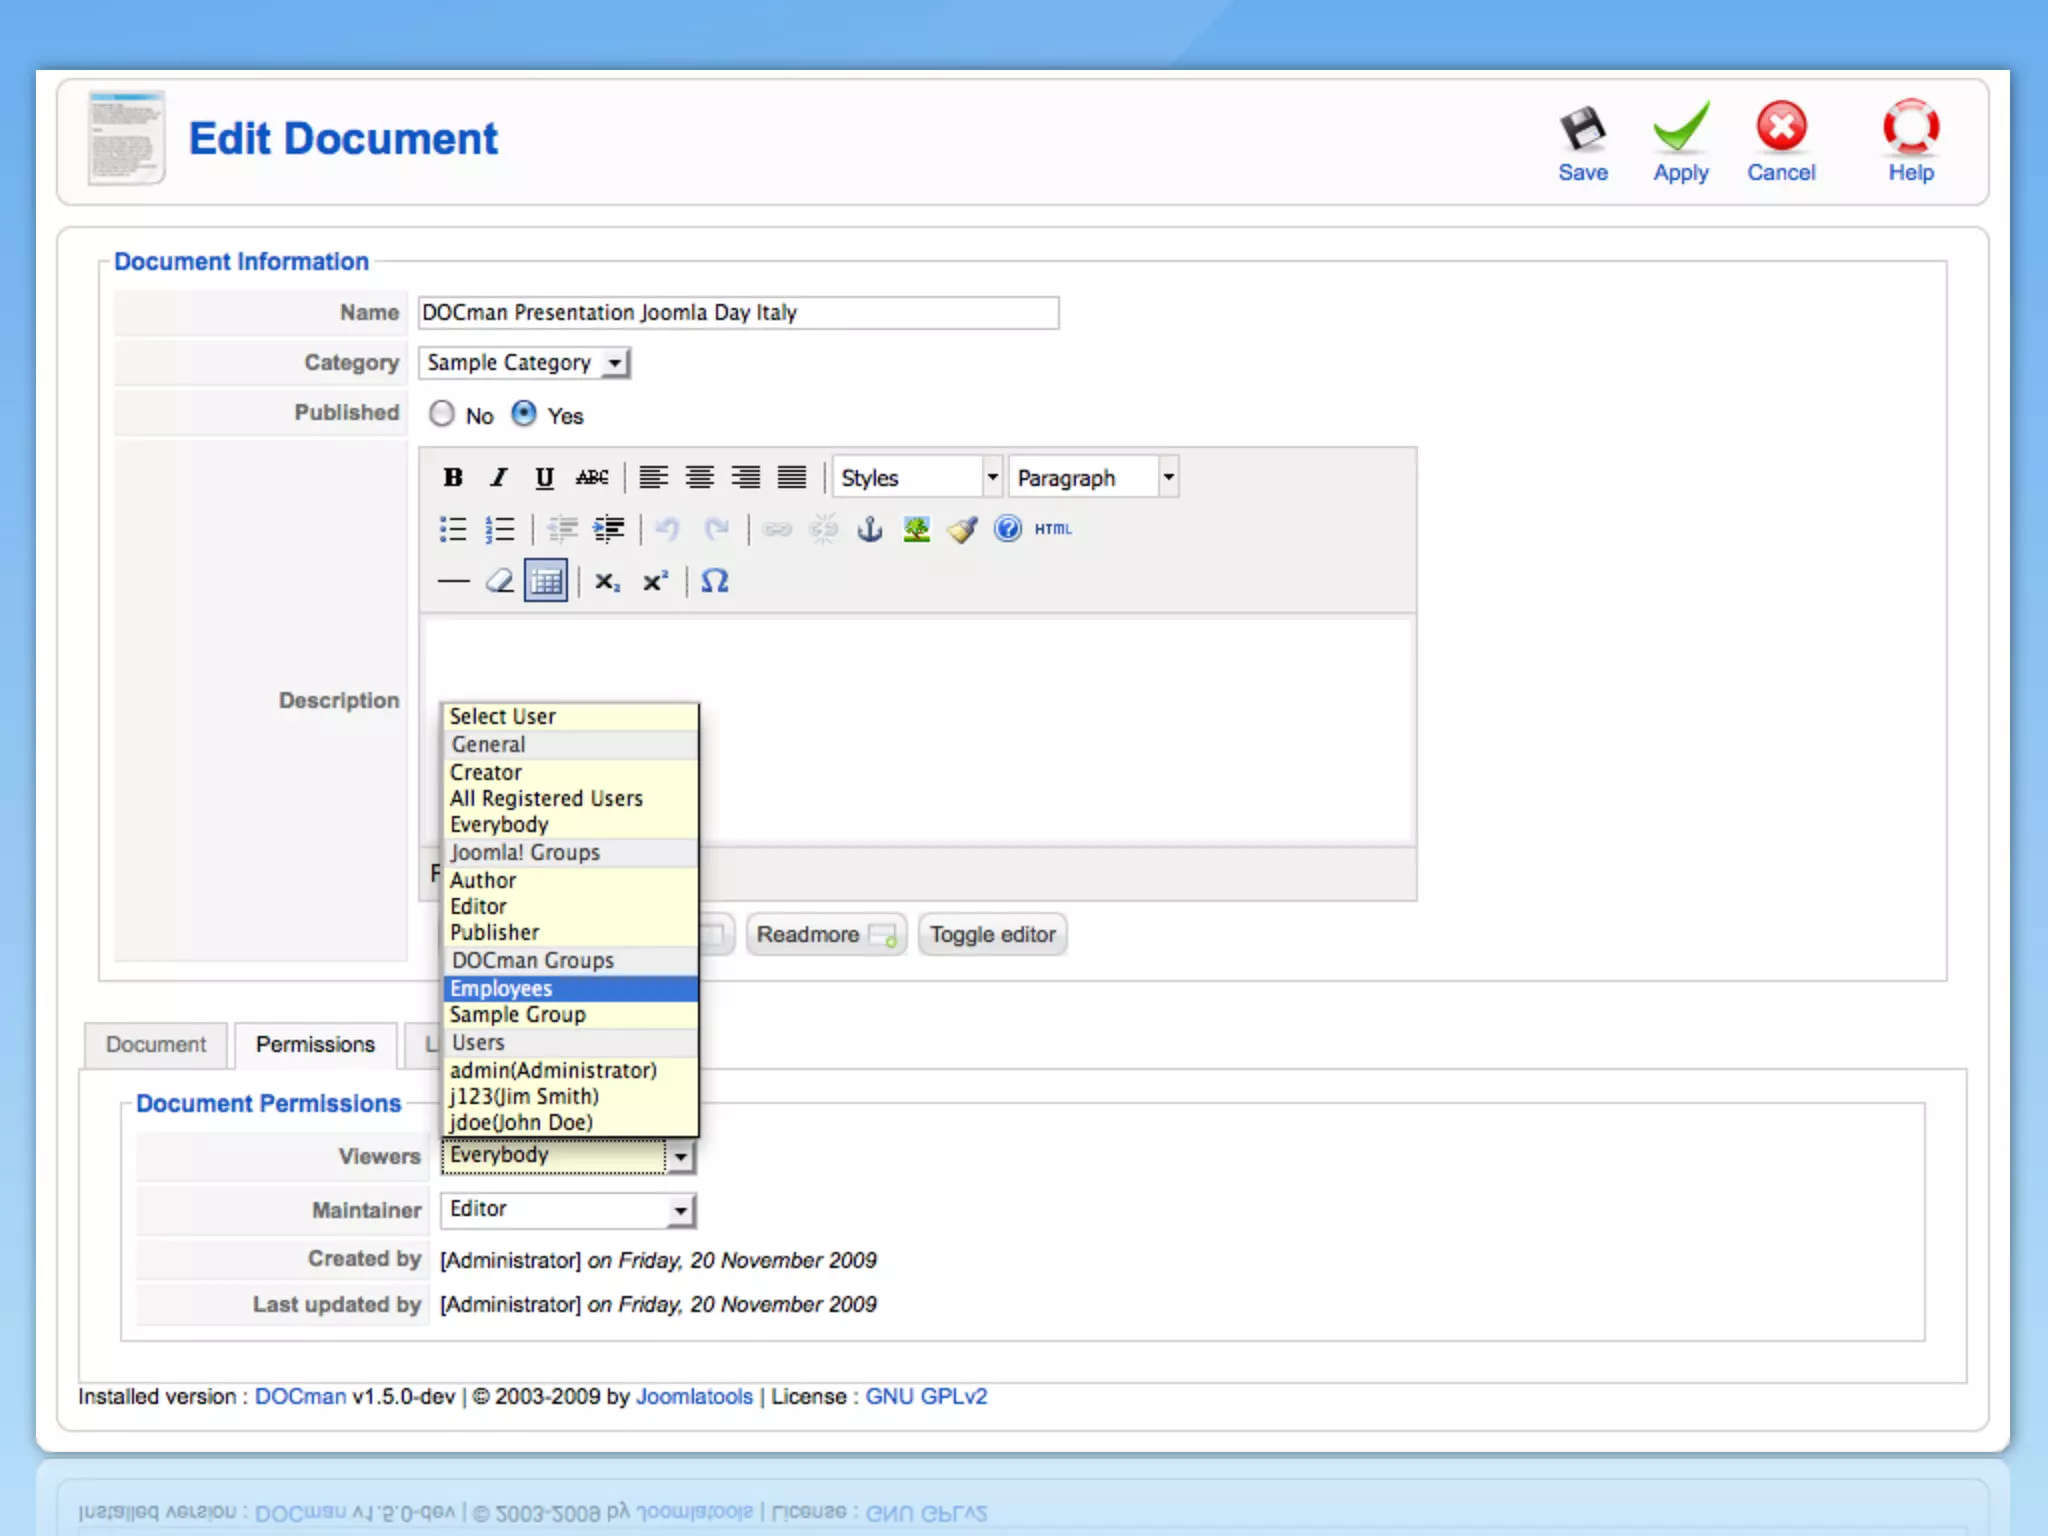Open the Sample Category dropdown
2048x1536 pixels.
[524, 363]
